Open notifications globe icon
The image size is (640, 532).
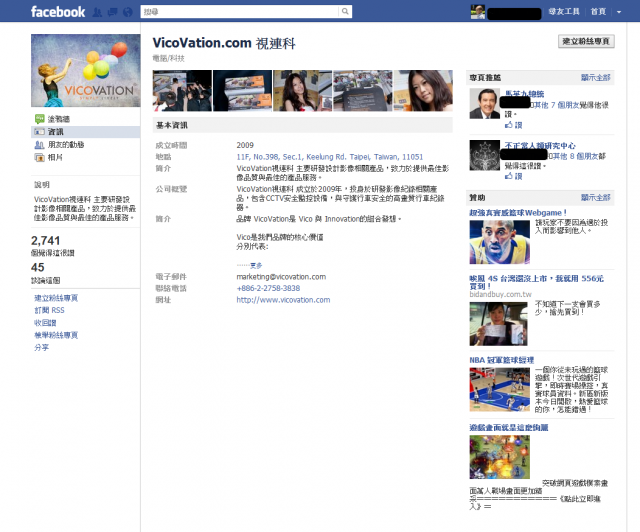click(x=128, y=12)
